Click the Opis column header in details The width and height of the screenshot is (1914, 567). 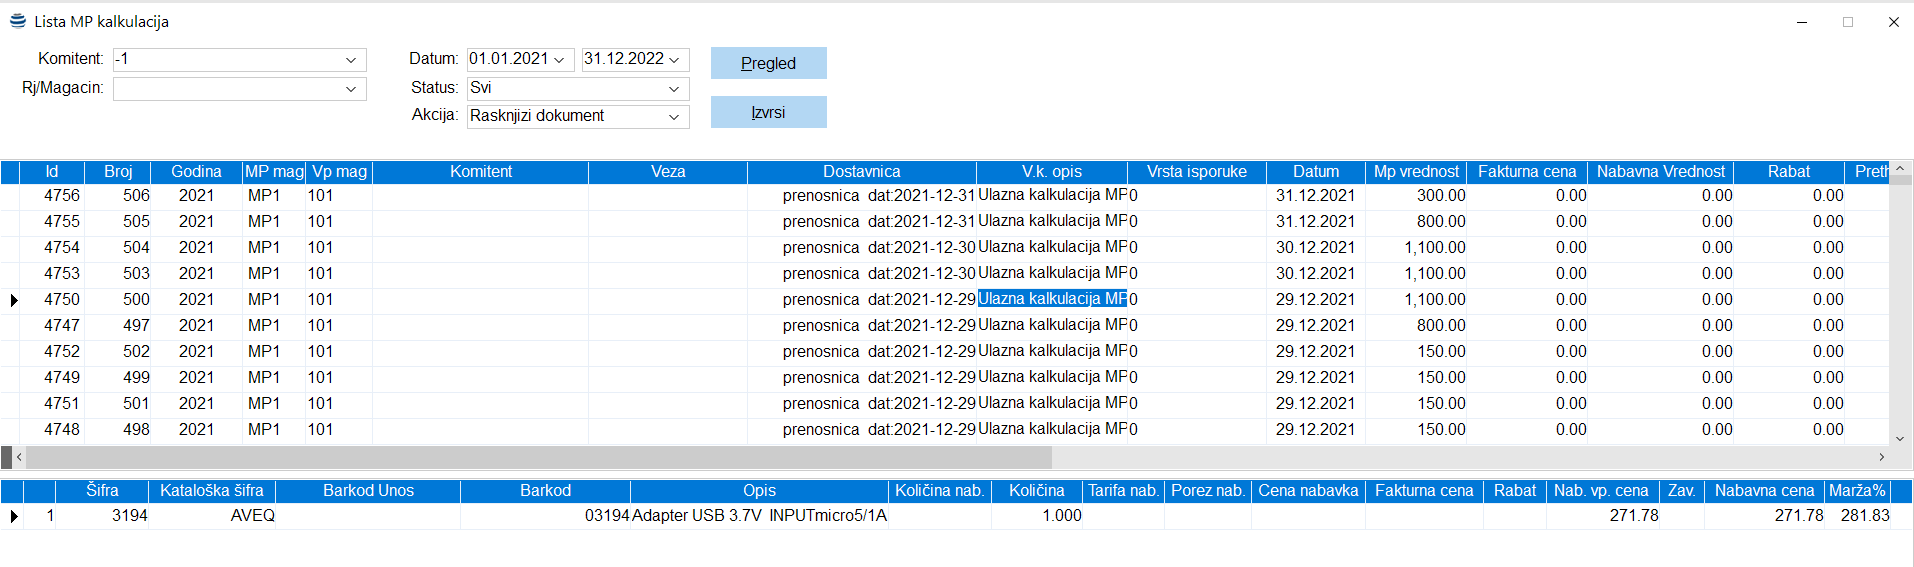[x=759, y=491]
